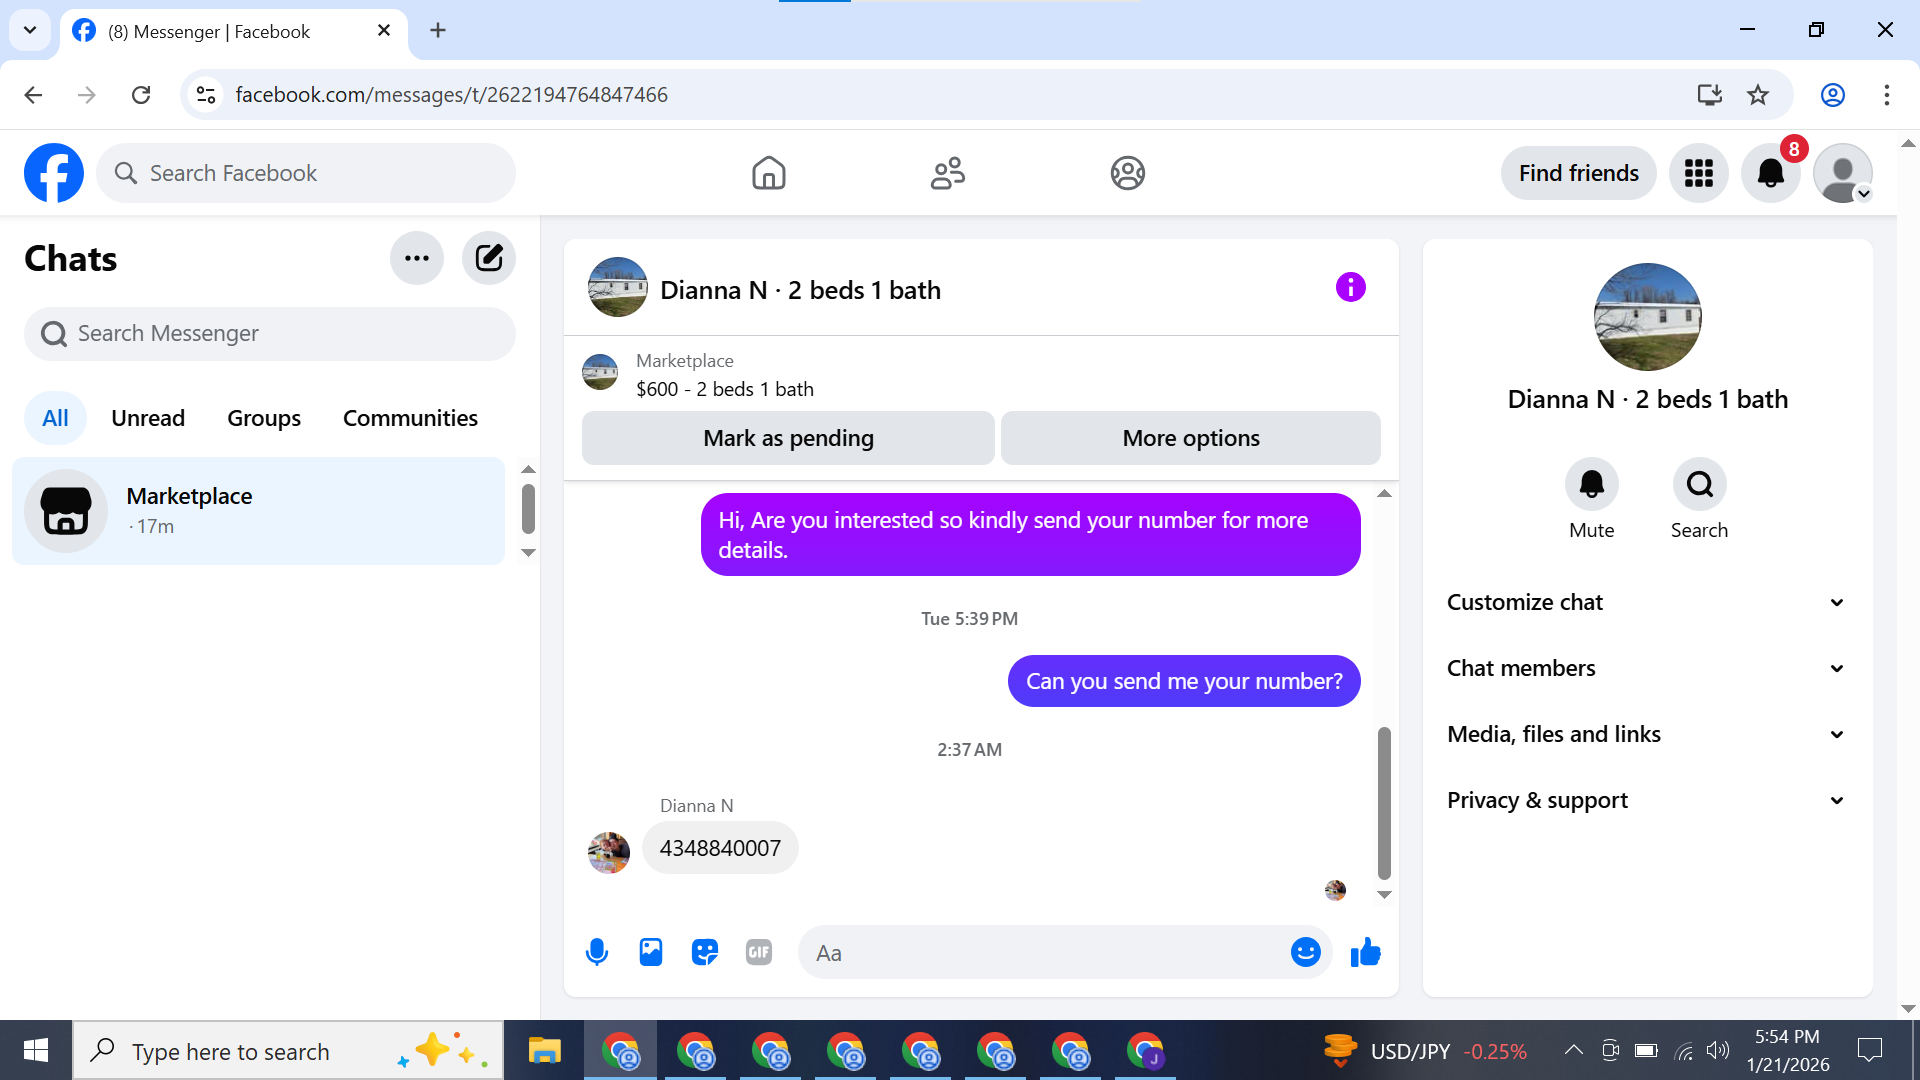1920x1080 pixels.
Task: Send a thumbs-up like
Action: click(1365, 952)
